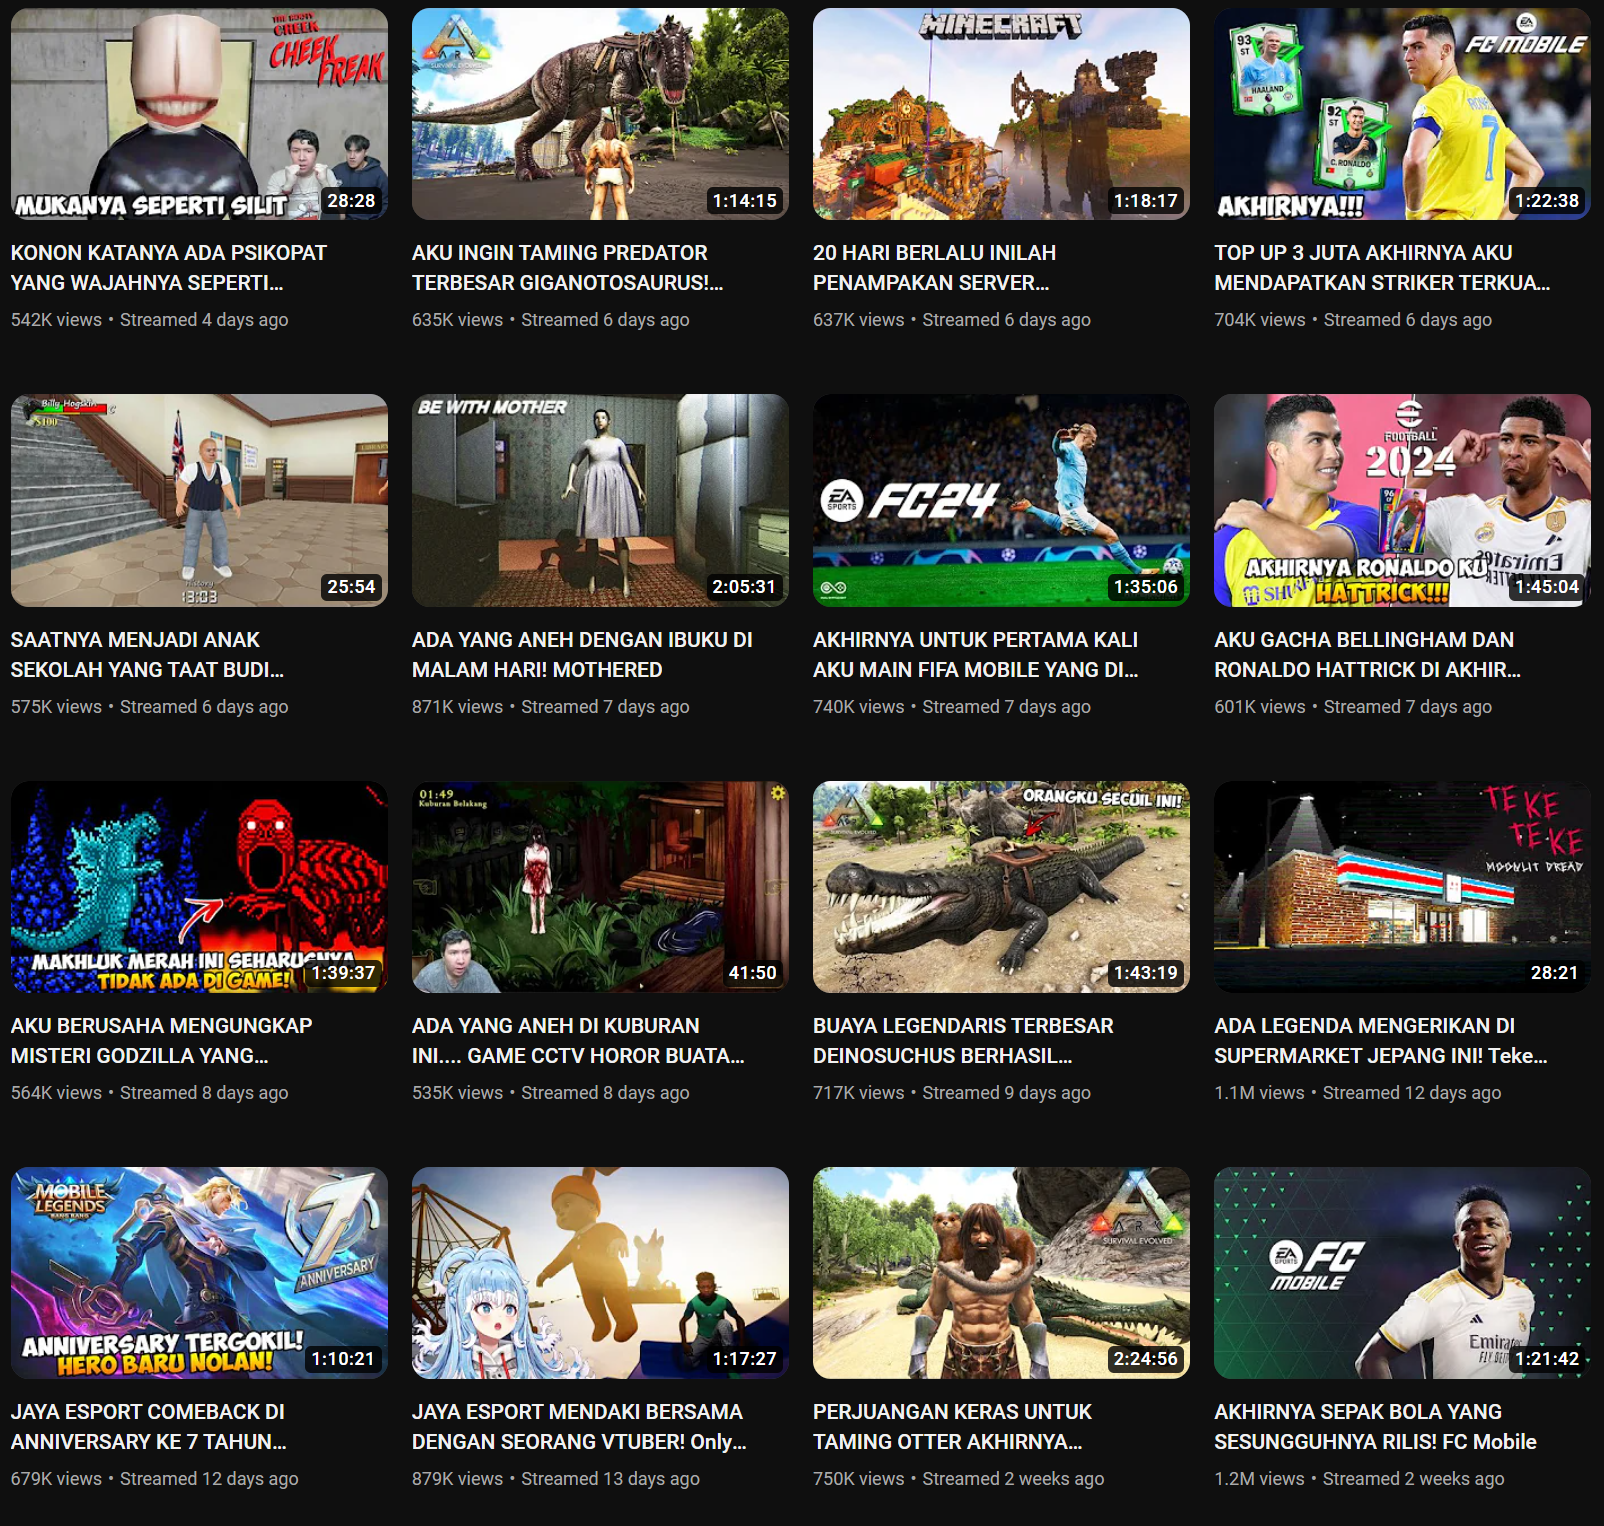This screenshot has width=1604, height=1526.
Task: Click title '20 HARI BERLALU INILAH PENAMPAKAN SERVER...'
Action: (934, 268)
